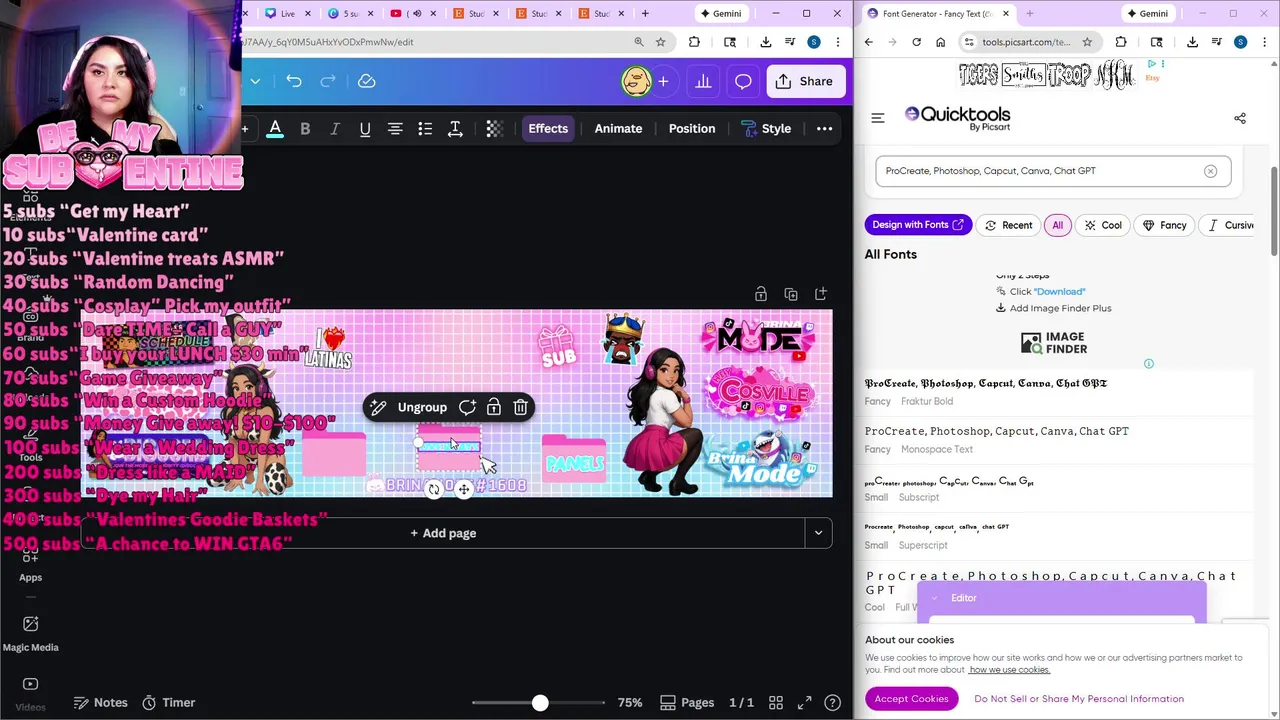
Task: Expand the dropdown chevron beside undo
Action: coord(255,81)
